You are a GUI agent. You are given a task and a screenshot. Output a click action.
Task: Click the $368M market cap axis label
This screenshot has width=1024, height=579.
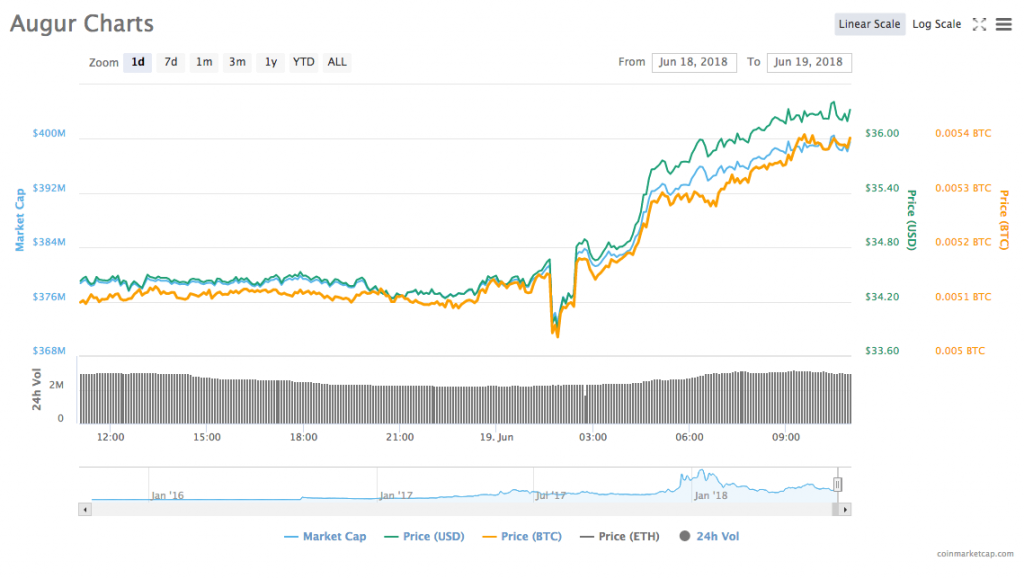49,351
